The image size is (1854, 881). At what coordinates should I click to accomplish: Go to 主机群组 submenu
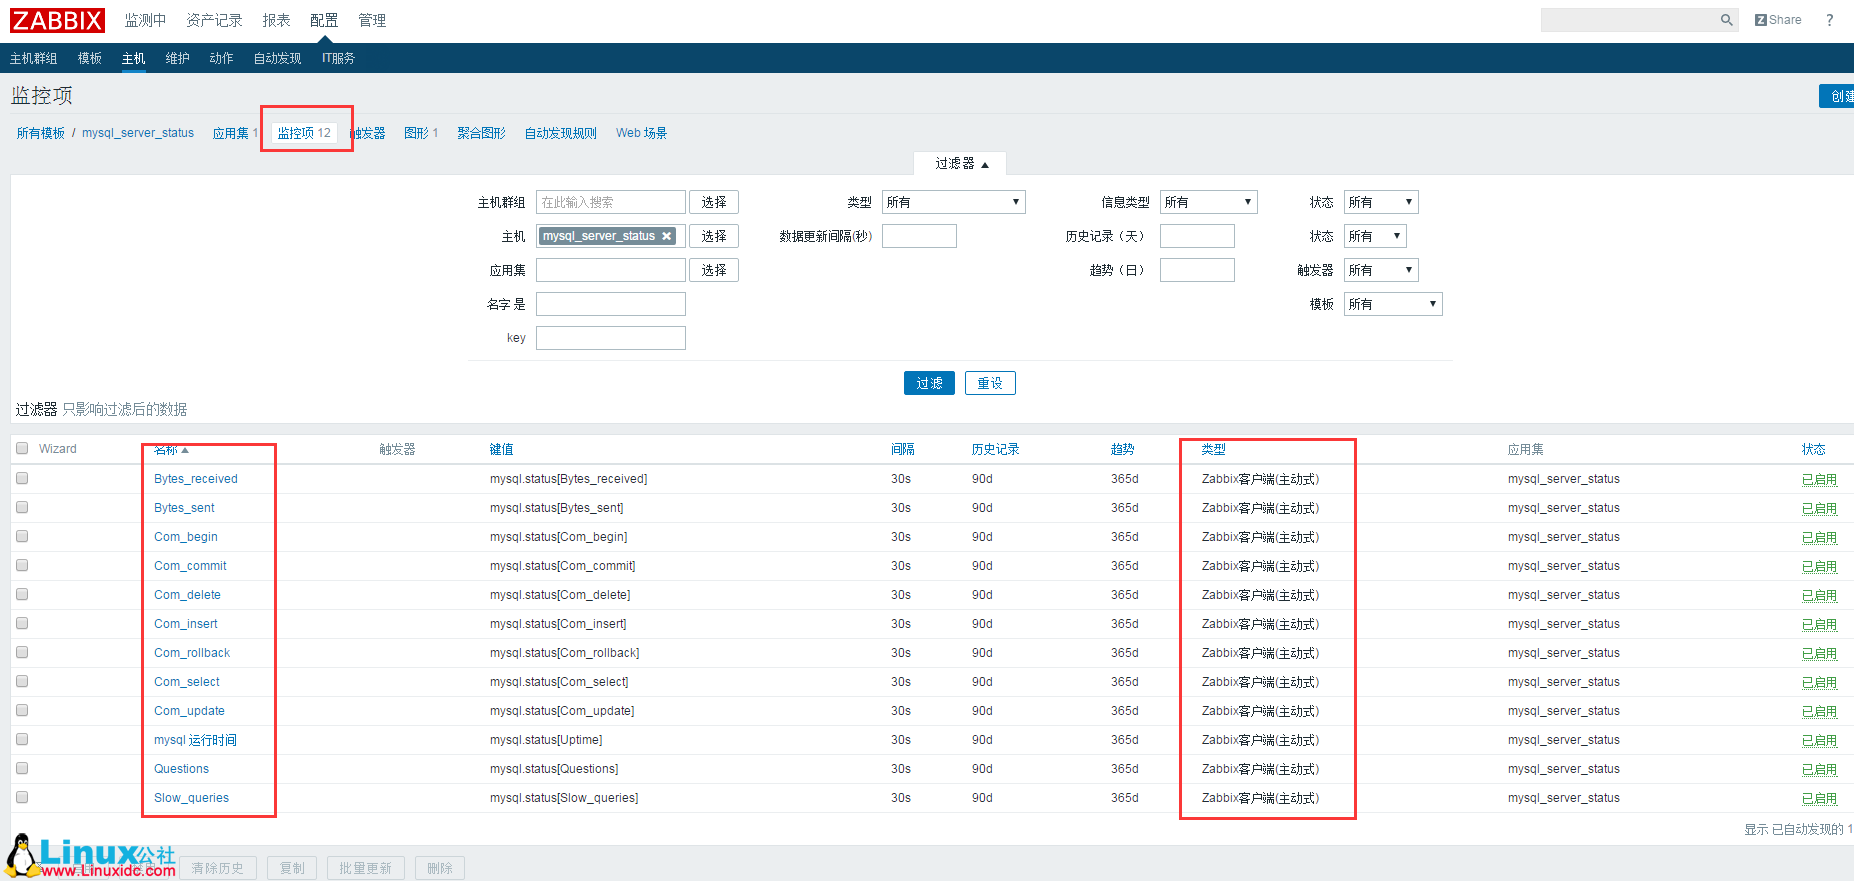[34, 58]
